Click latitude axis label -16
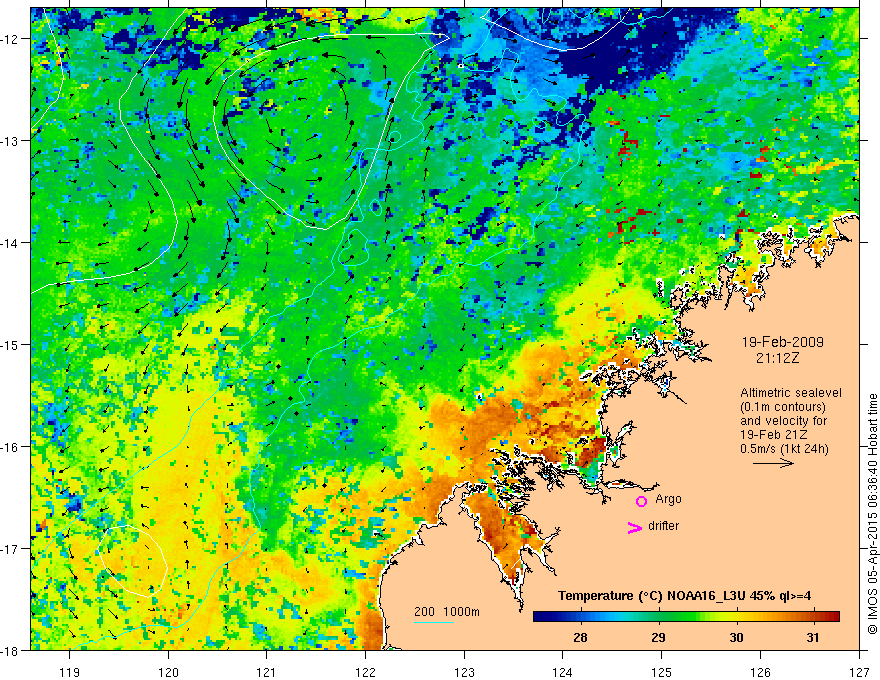This screenshot has width=880, height=680. click(x=10, y=447)
